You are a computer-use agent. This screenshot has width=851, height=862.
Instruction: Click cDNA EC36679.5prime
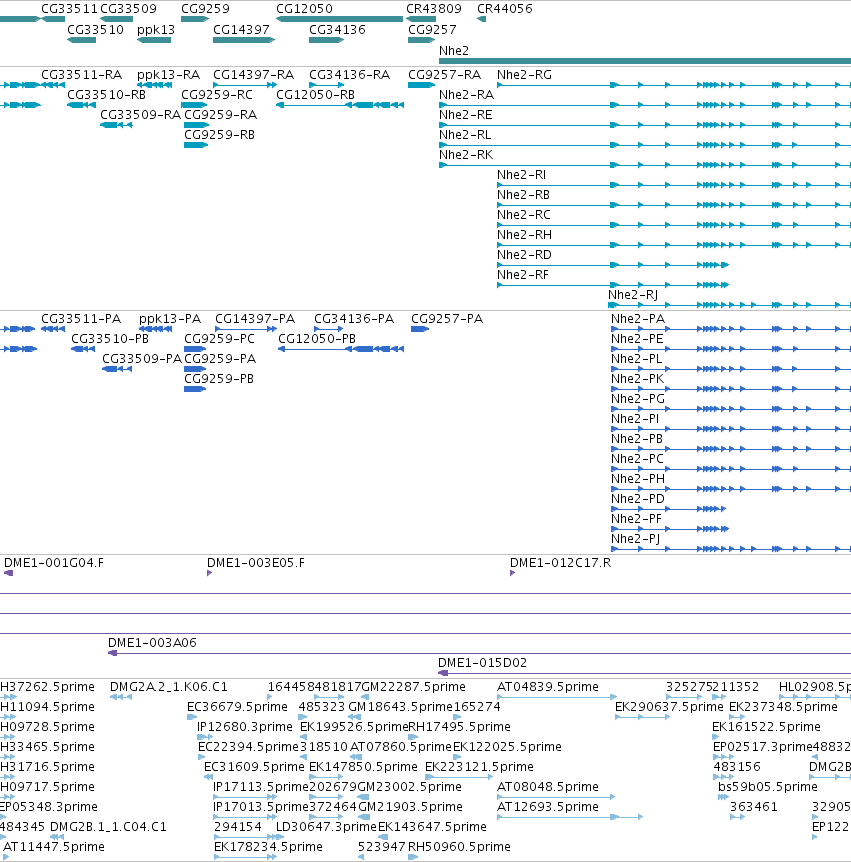pos(237,706)
